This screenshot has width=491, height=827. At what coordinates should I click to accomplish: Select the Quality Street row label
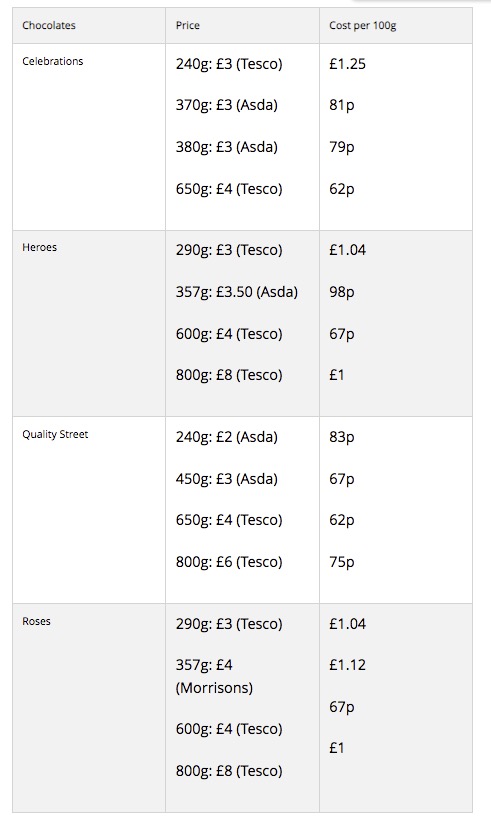pyautogui.click(x=55, y=435)
